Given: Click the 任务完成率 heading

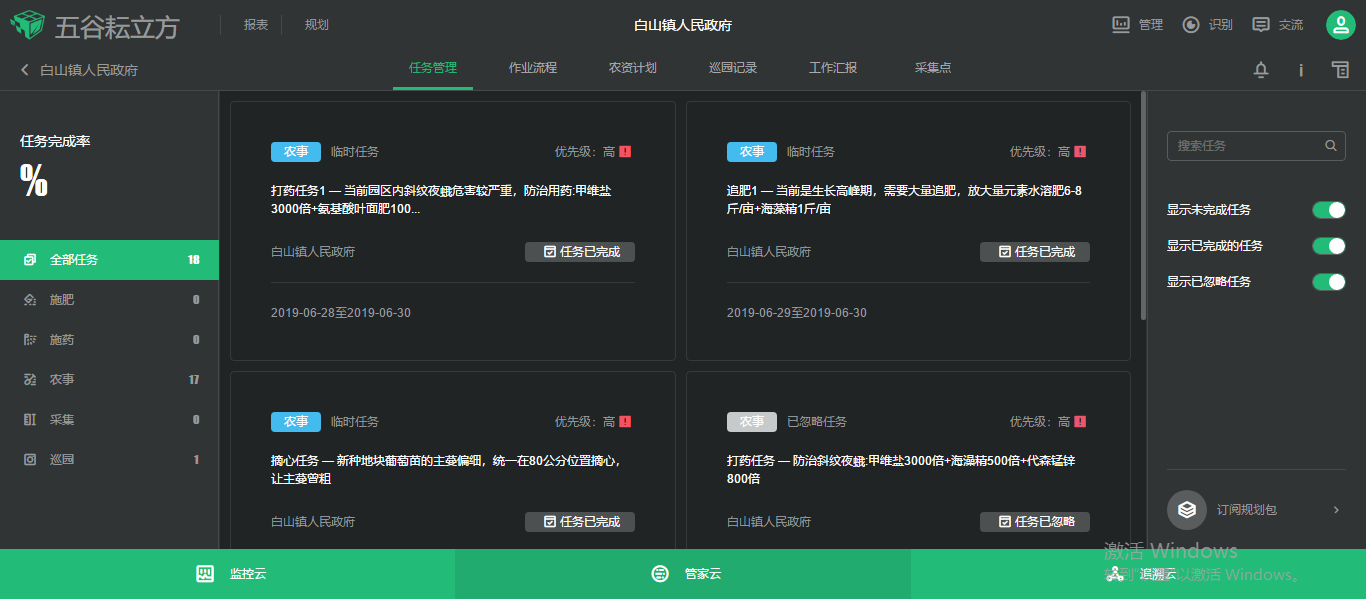Looking at the screenshot, I should [x=55, y=142].
